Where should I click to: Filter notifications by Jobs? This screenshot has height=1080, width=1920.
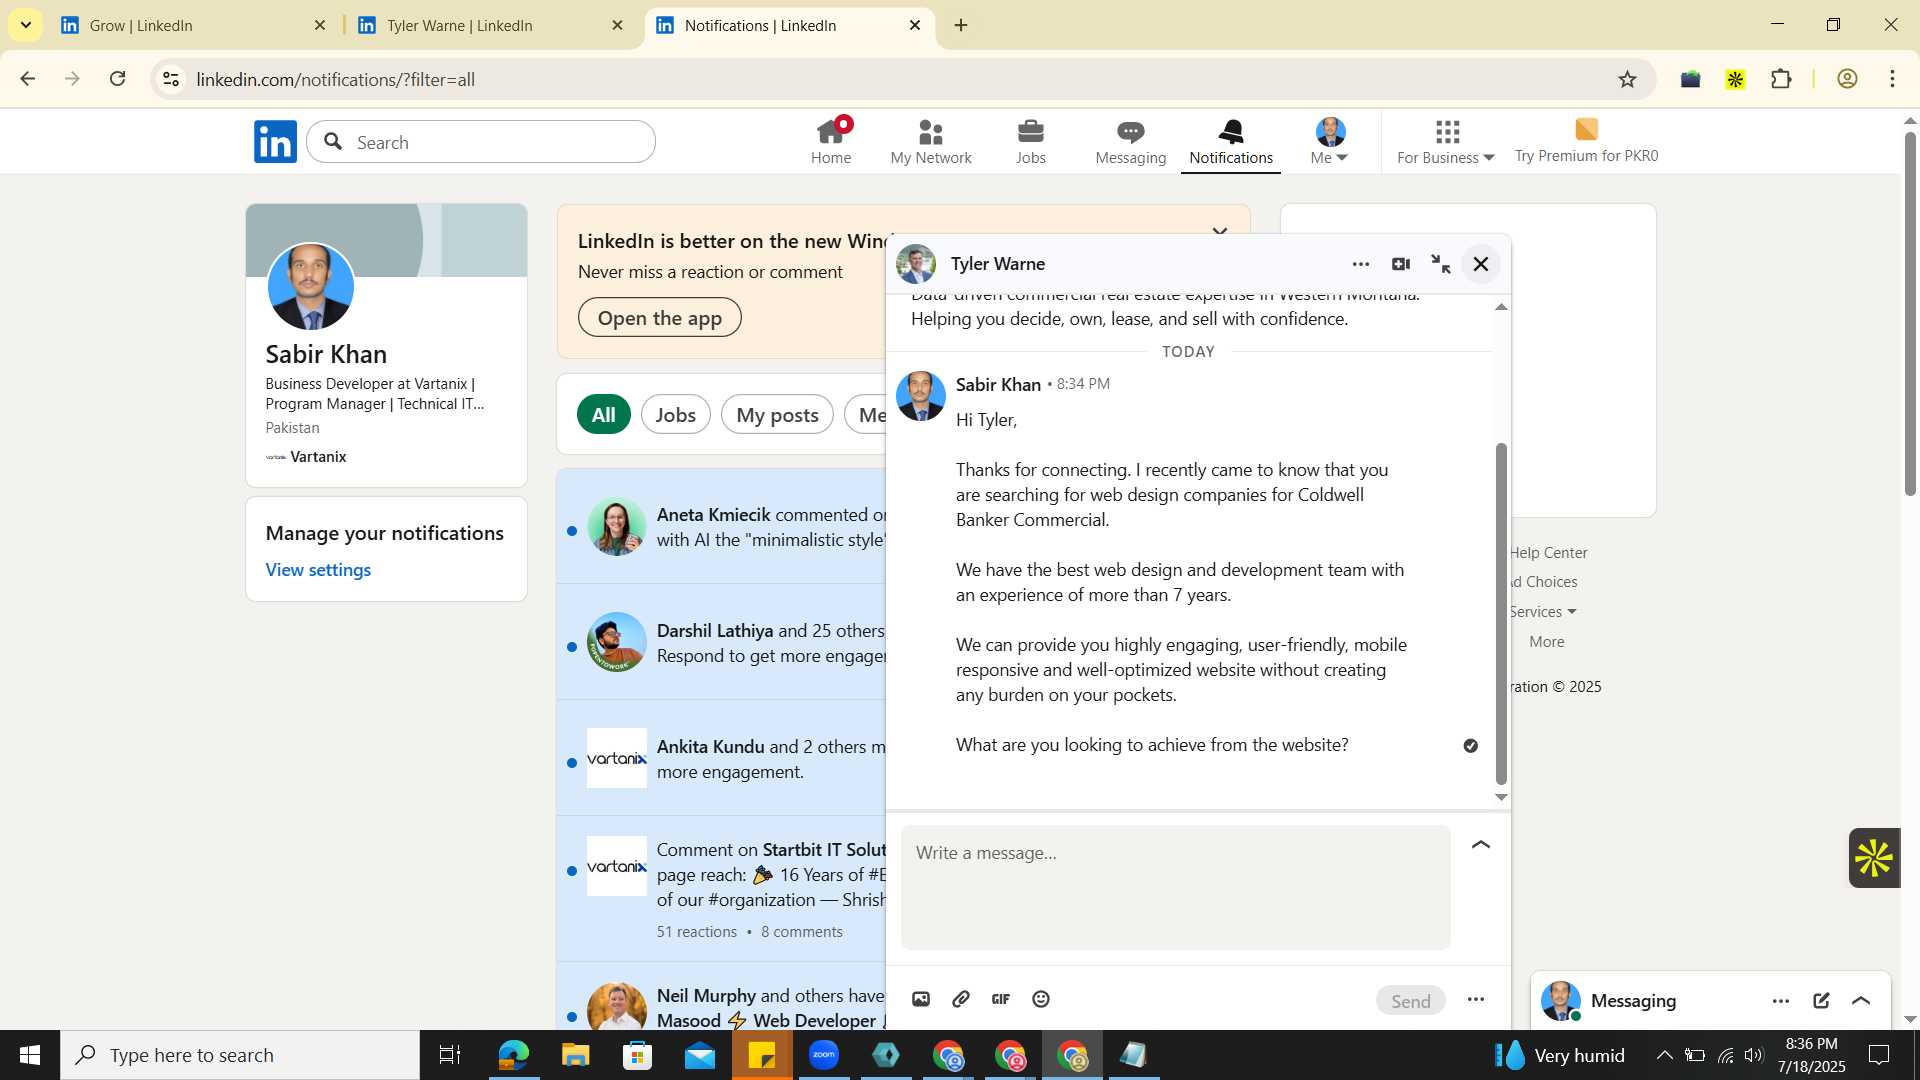(x=675, y=414)
